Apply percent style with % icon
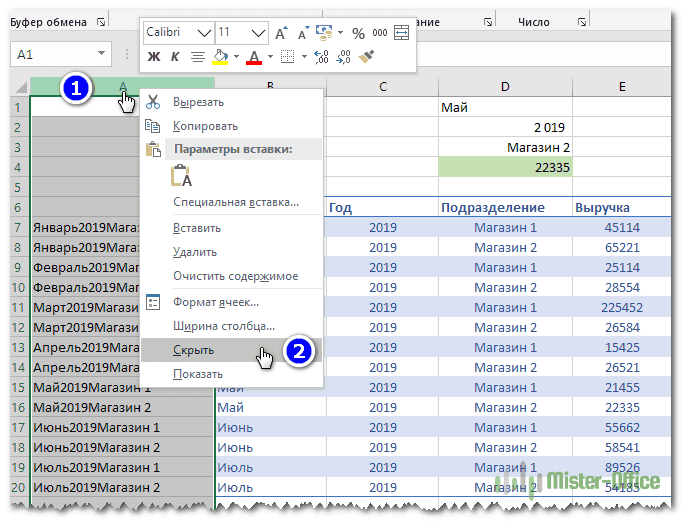Image resolution: width=682 pixels, height=527 pixels. click(x=358, y=33)
